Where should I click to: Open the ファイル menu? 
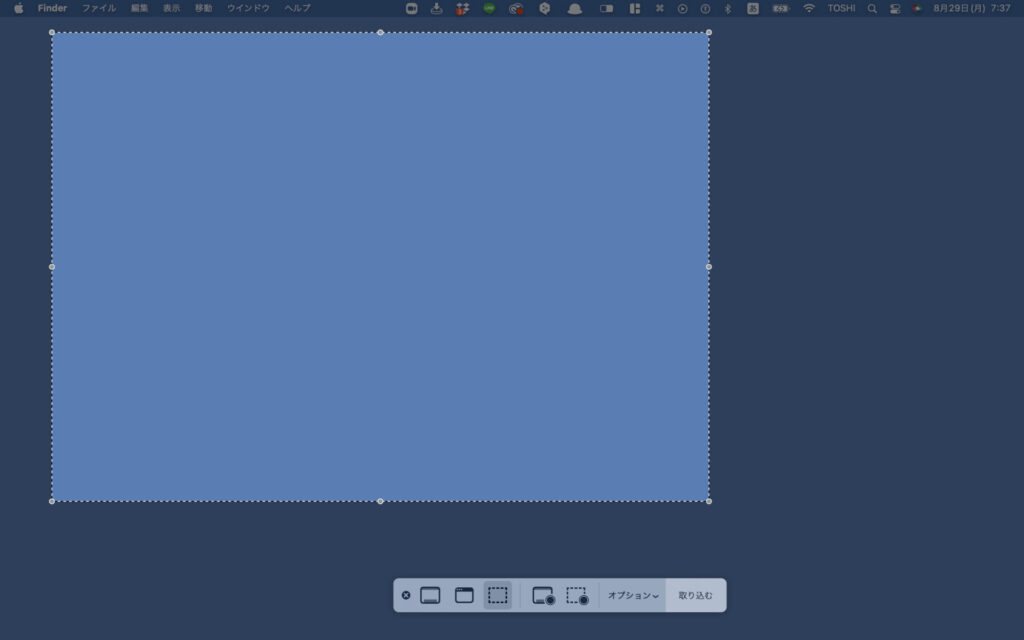point(99,8)
